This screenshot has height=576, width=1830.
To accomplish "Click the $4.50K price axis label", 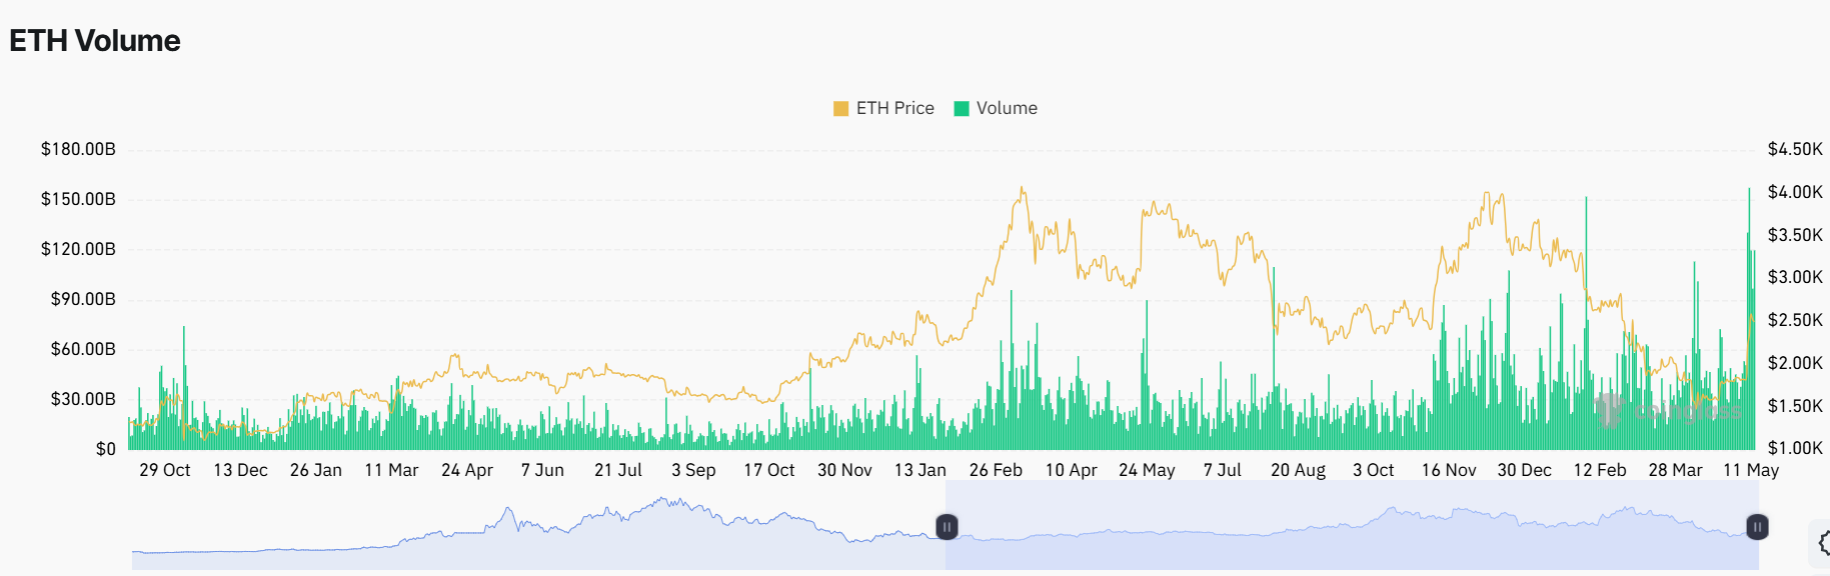I will point(1795,149).
